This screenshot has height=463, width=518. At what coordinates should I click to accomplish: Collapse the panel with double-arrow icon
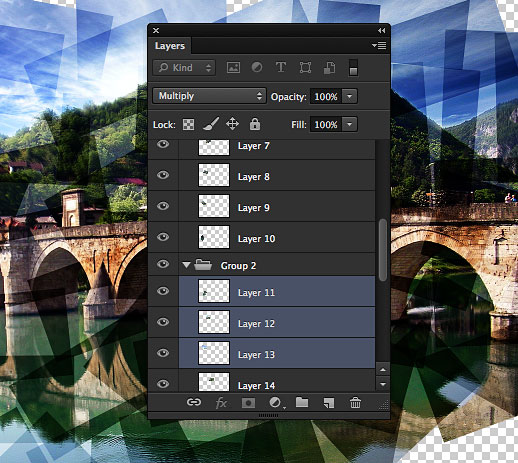[382, 31]
